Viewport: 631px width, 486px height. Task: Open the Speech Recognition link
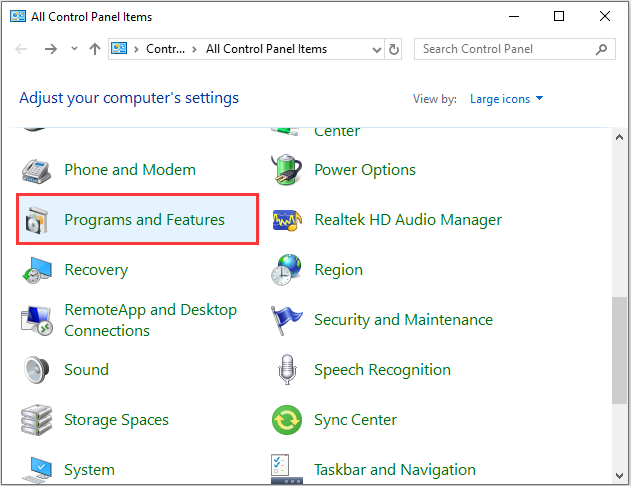[x=382, y=370]
